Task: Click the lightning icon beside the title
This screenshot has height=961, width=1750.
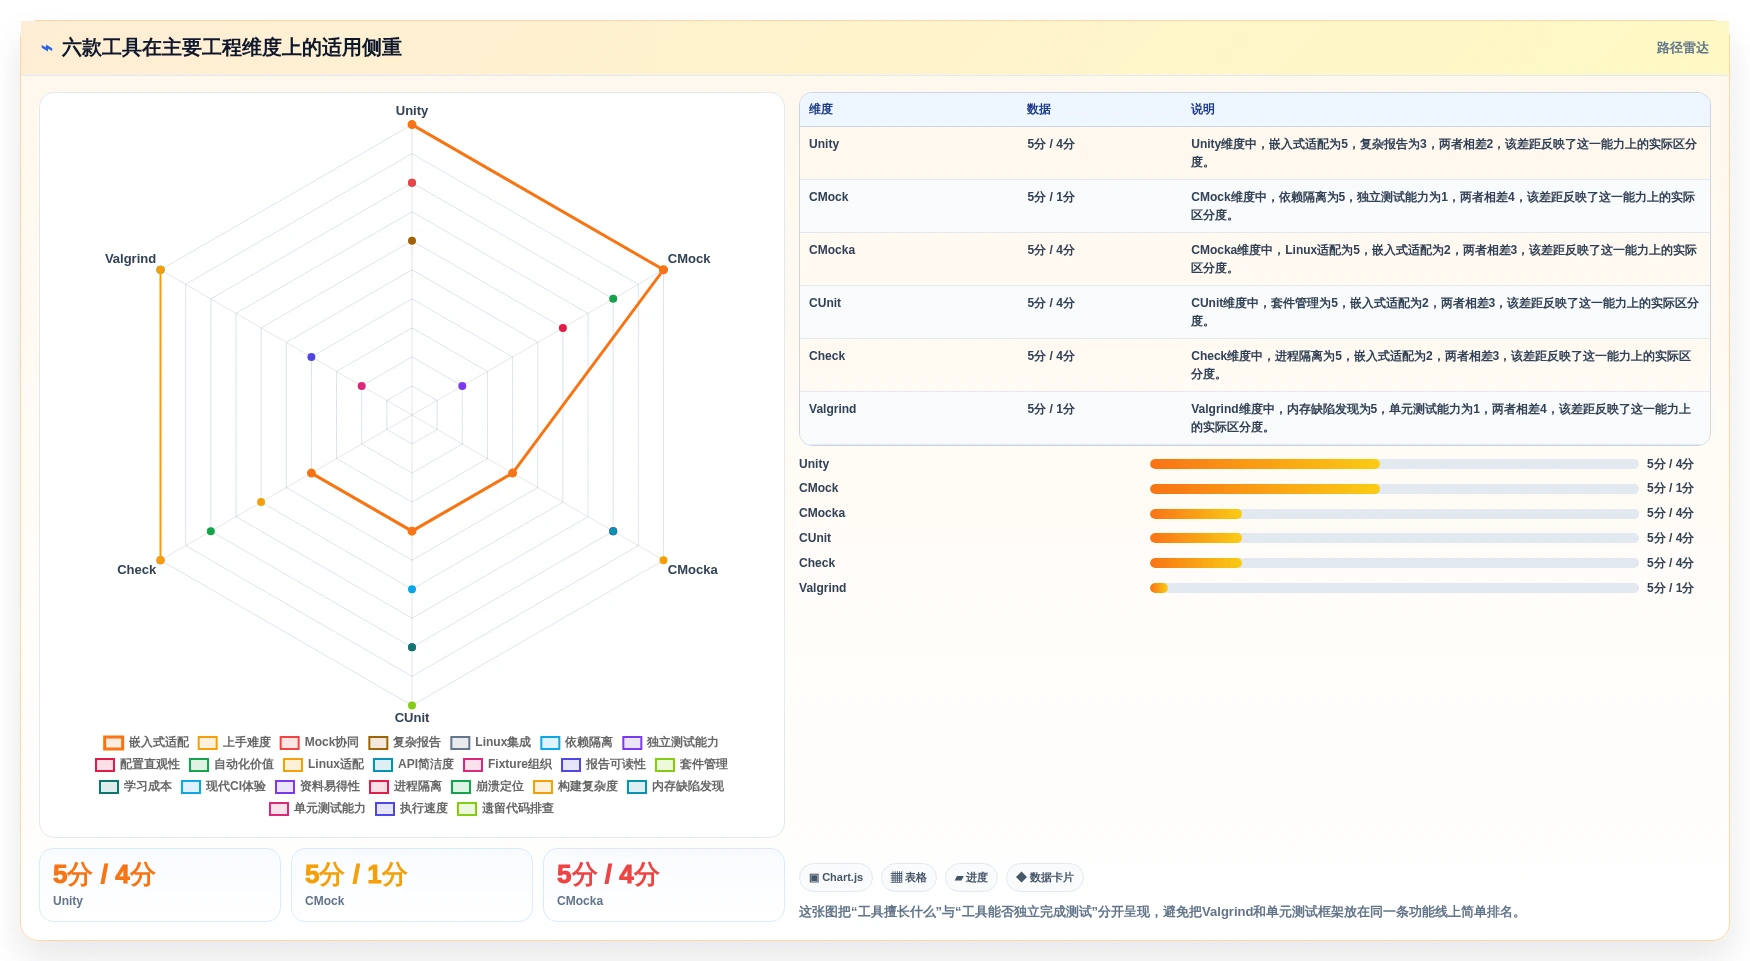Action: click(47, 48)
